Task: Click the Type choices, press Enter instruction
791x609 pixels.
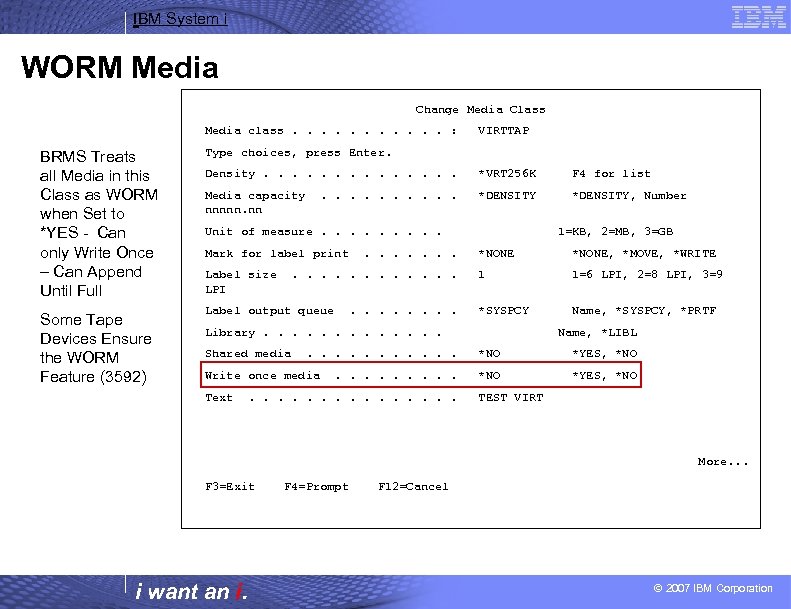Action: (x=298, y=153)
